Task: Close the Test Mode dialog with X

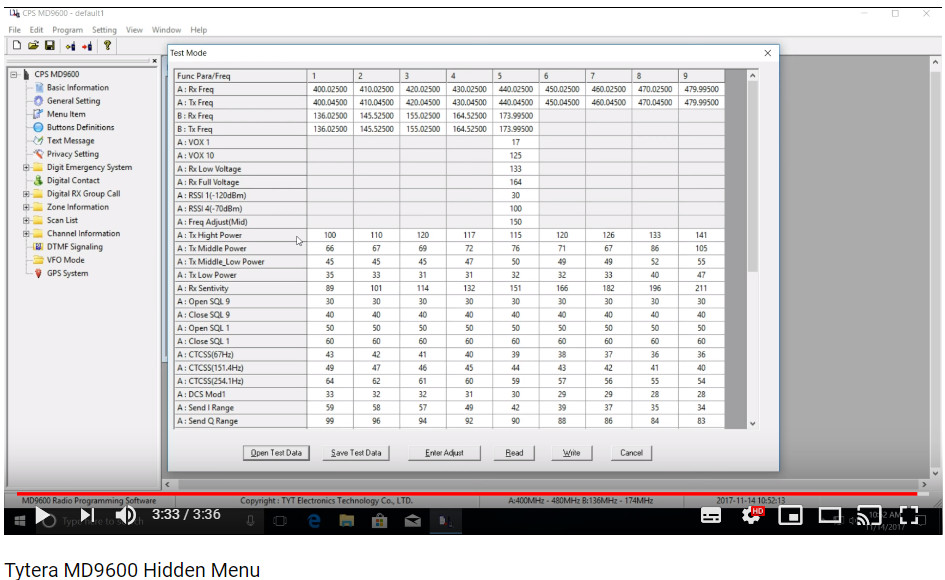Action: [x=767, y=53]
